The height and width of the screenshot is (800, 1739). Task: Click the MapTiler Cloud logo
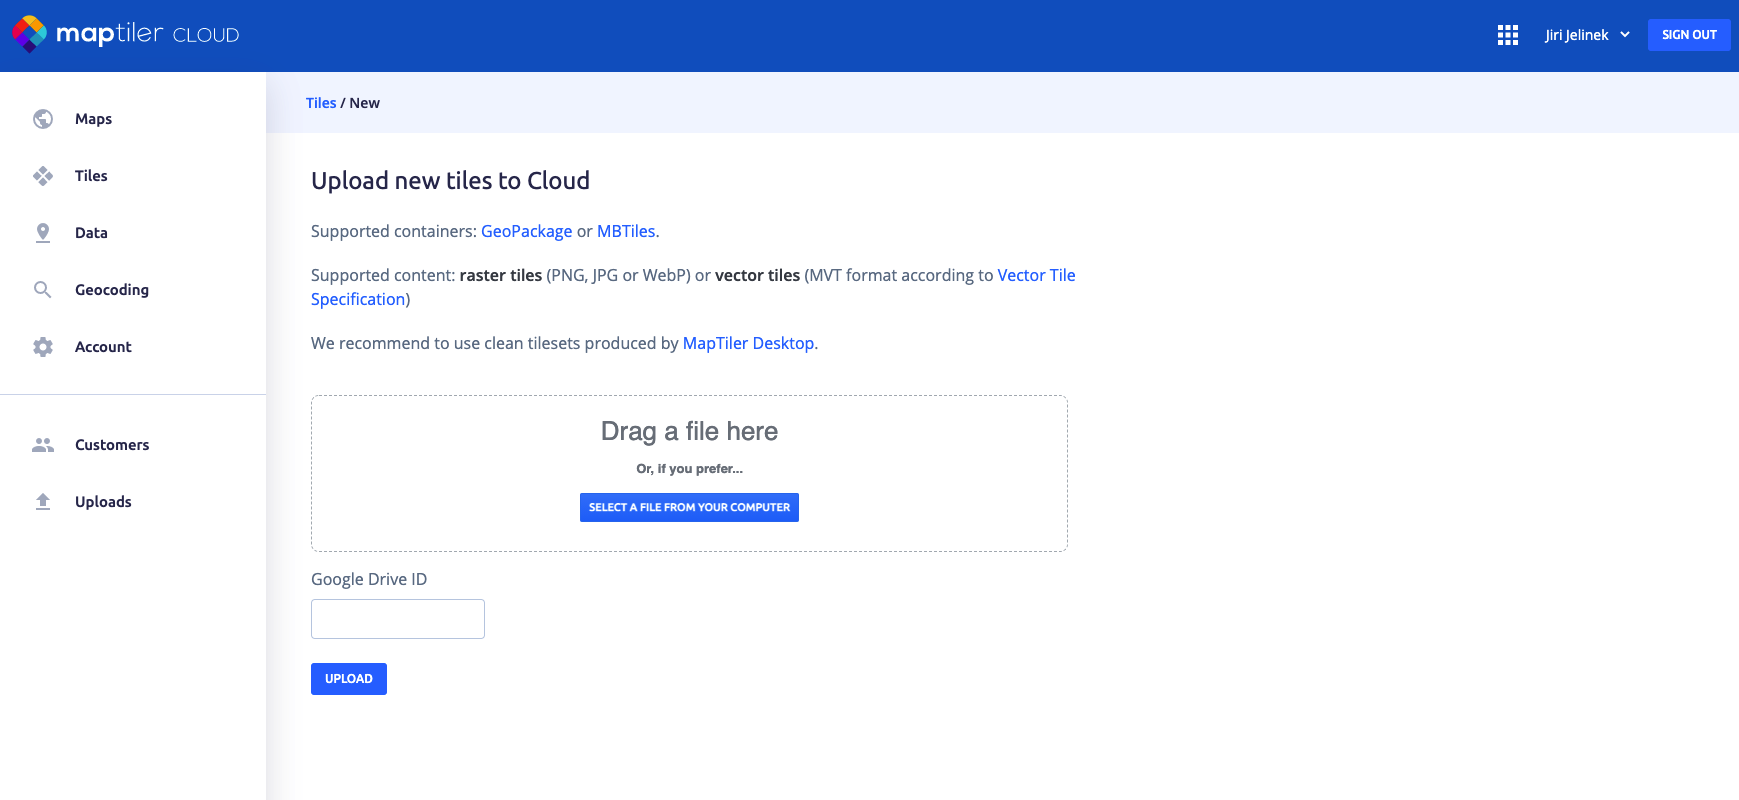pos(125,34)
